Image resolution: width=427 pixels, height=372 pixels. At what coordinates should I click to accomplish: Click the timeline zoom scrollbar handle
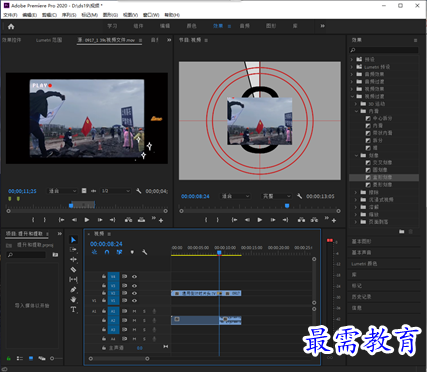(119, 358)
